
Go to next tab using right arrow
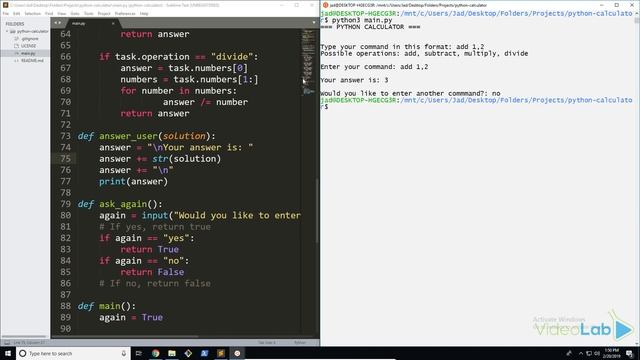(60, 23)
